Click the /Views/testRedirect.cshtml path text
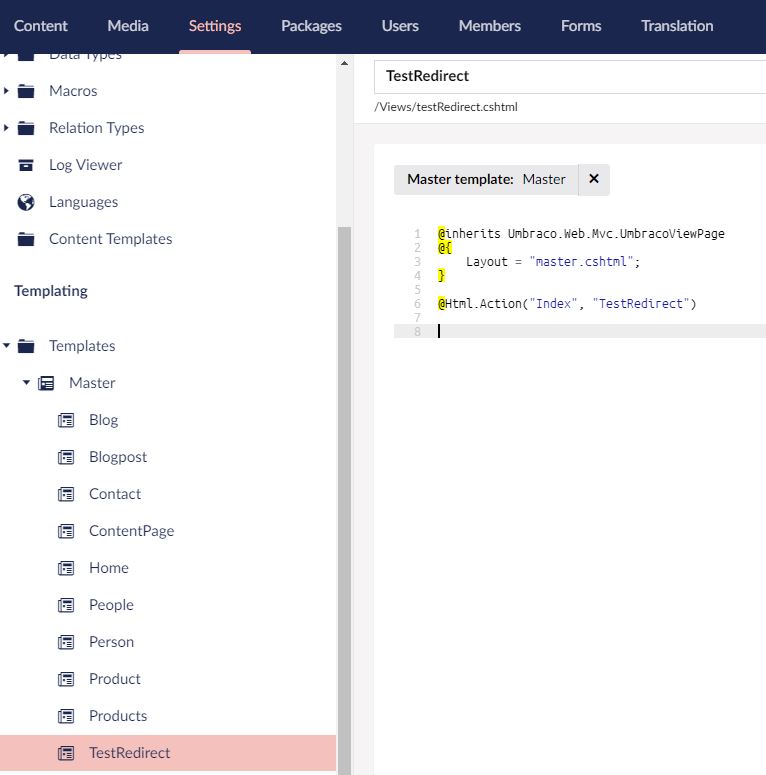766x775 pixels. (x=446, y=107)
